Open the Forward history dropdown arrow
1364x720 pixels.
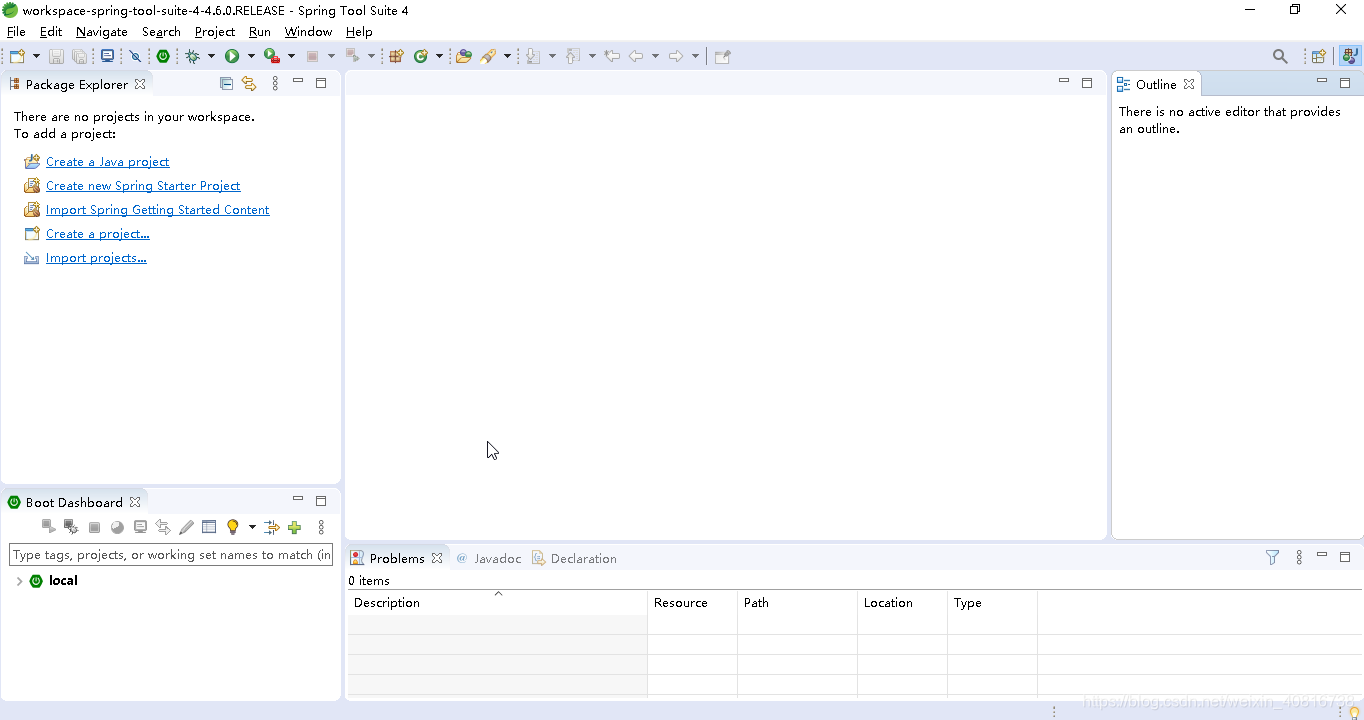click(695, 56)
